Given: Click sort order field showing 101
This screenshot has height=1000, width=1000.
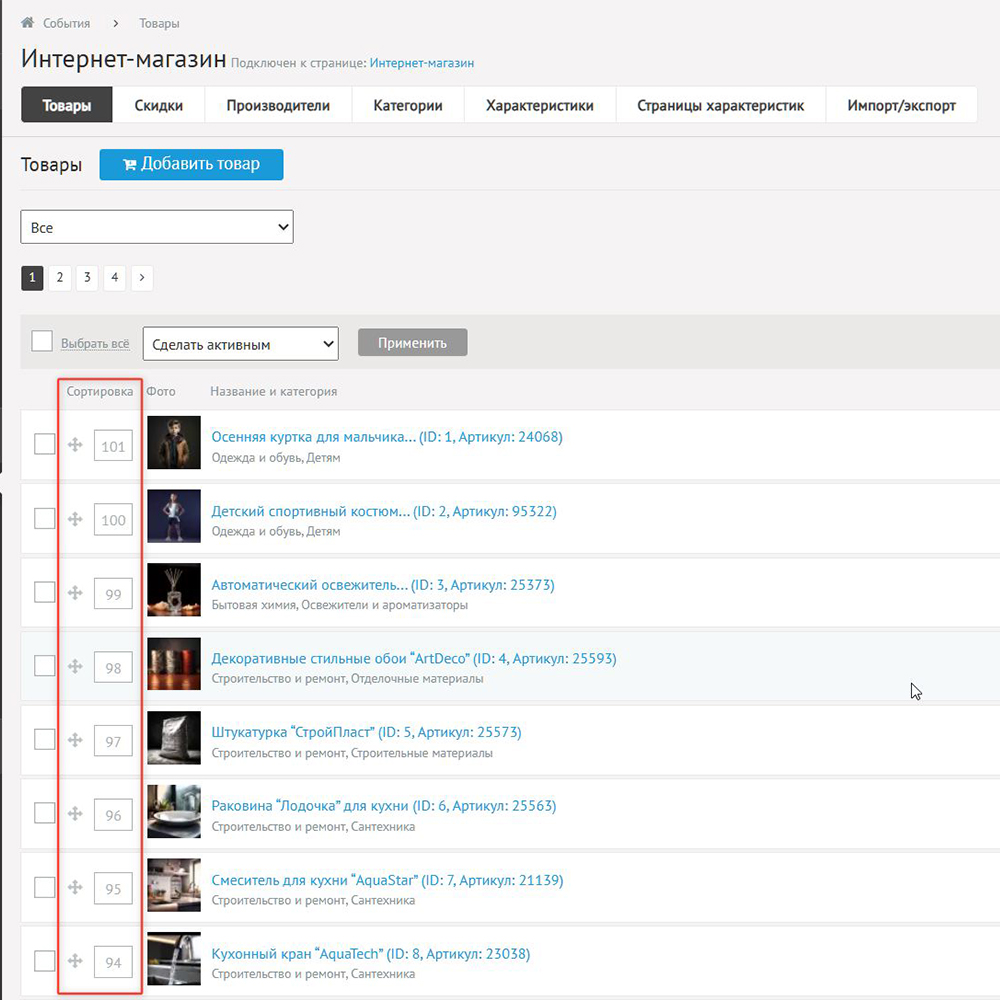Looking at the screenshot, I should coord(113,446).
